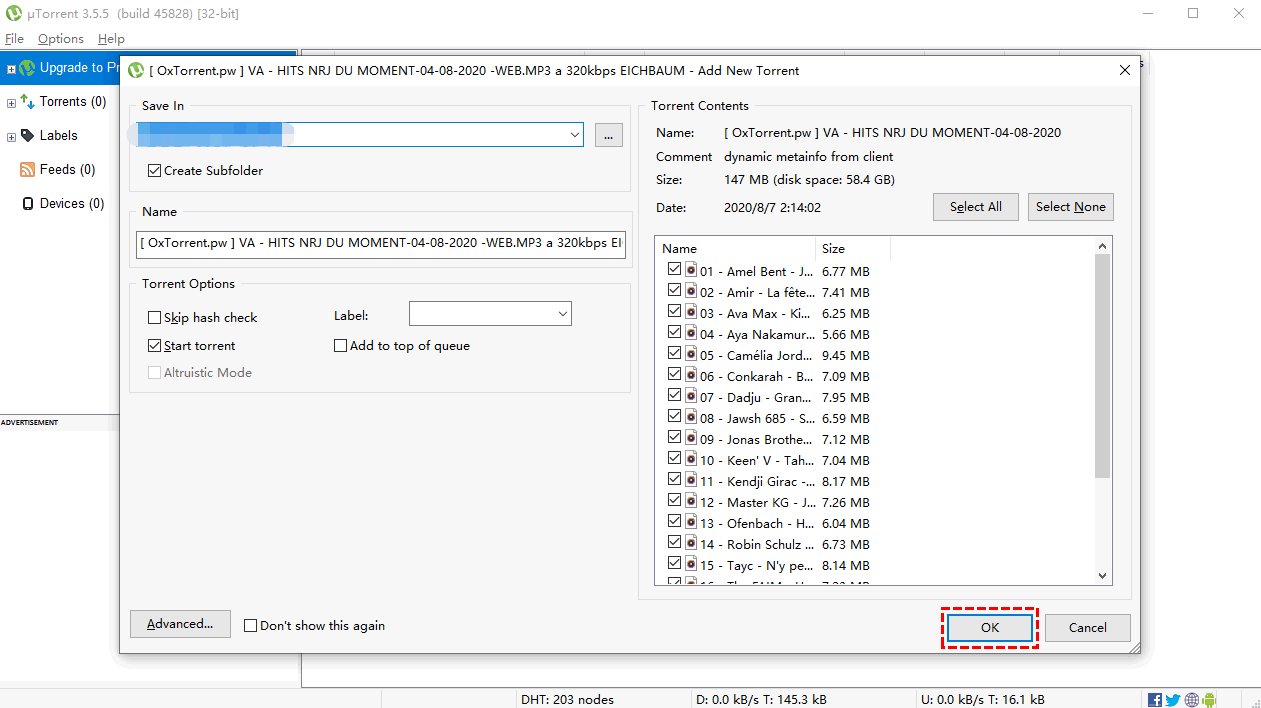Open the Facebook icon in status bar
Screen dimensions: 1261x708
[x=1155, y=700]
